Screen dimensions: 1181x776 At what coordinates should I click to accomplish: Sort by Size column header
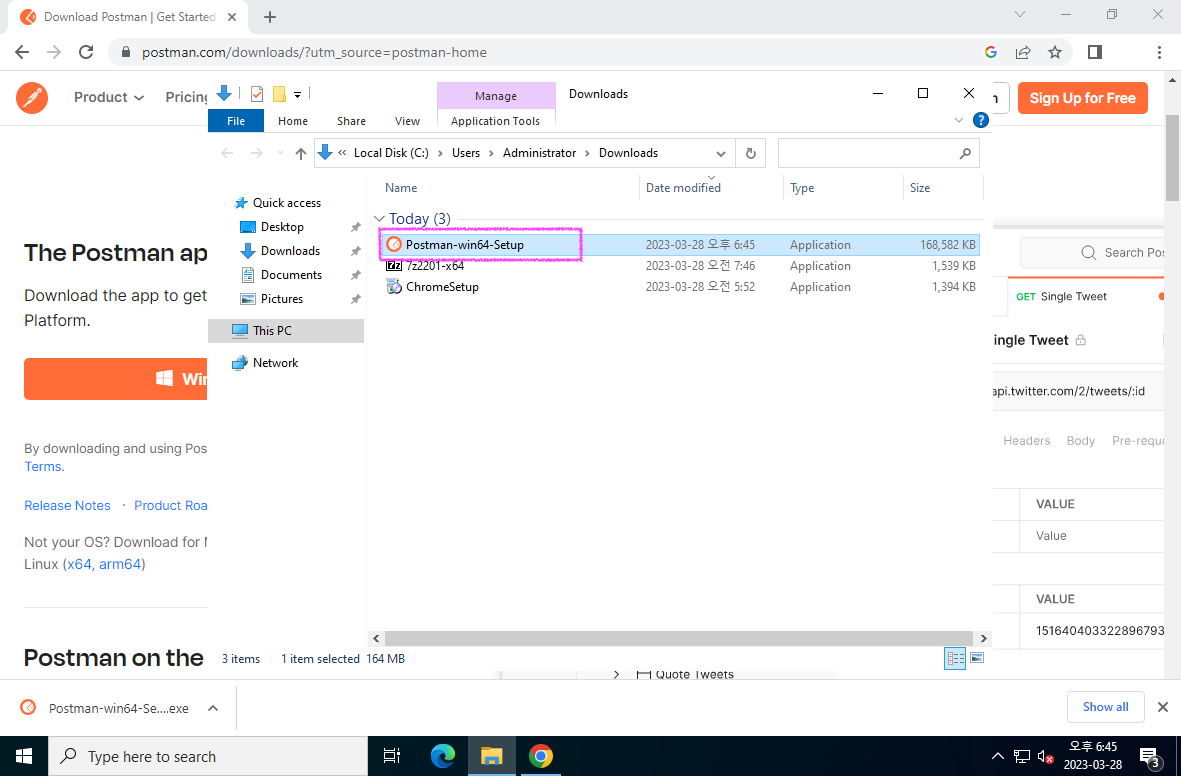[x=920, y=188]
